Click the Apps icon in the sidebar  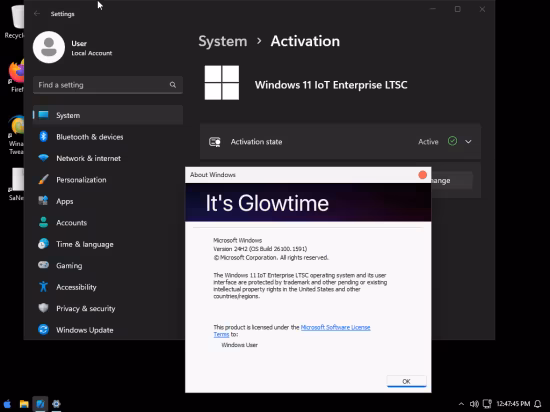click(43, 201)
